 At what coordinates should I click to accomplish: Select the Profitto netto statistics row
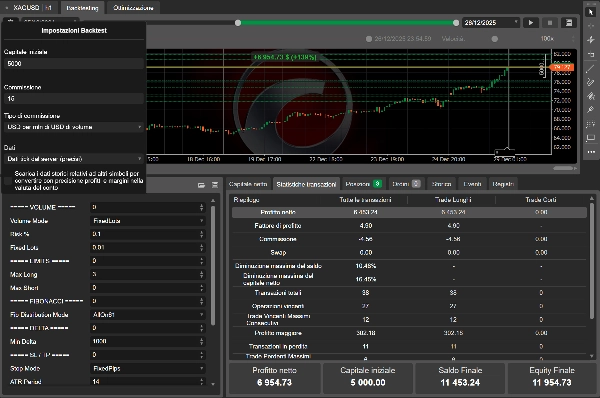tap(409, 212)
